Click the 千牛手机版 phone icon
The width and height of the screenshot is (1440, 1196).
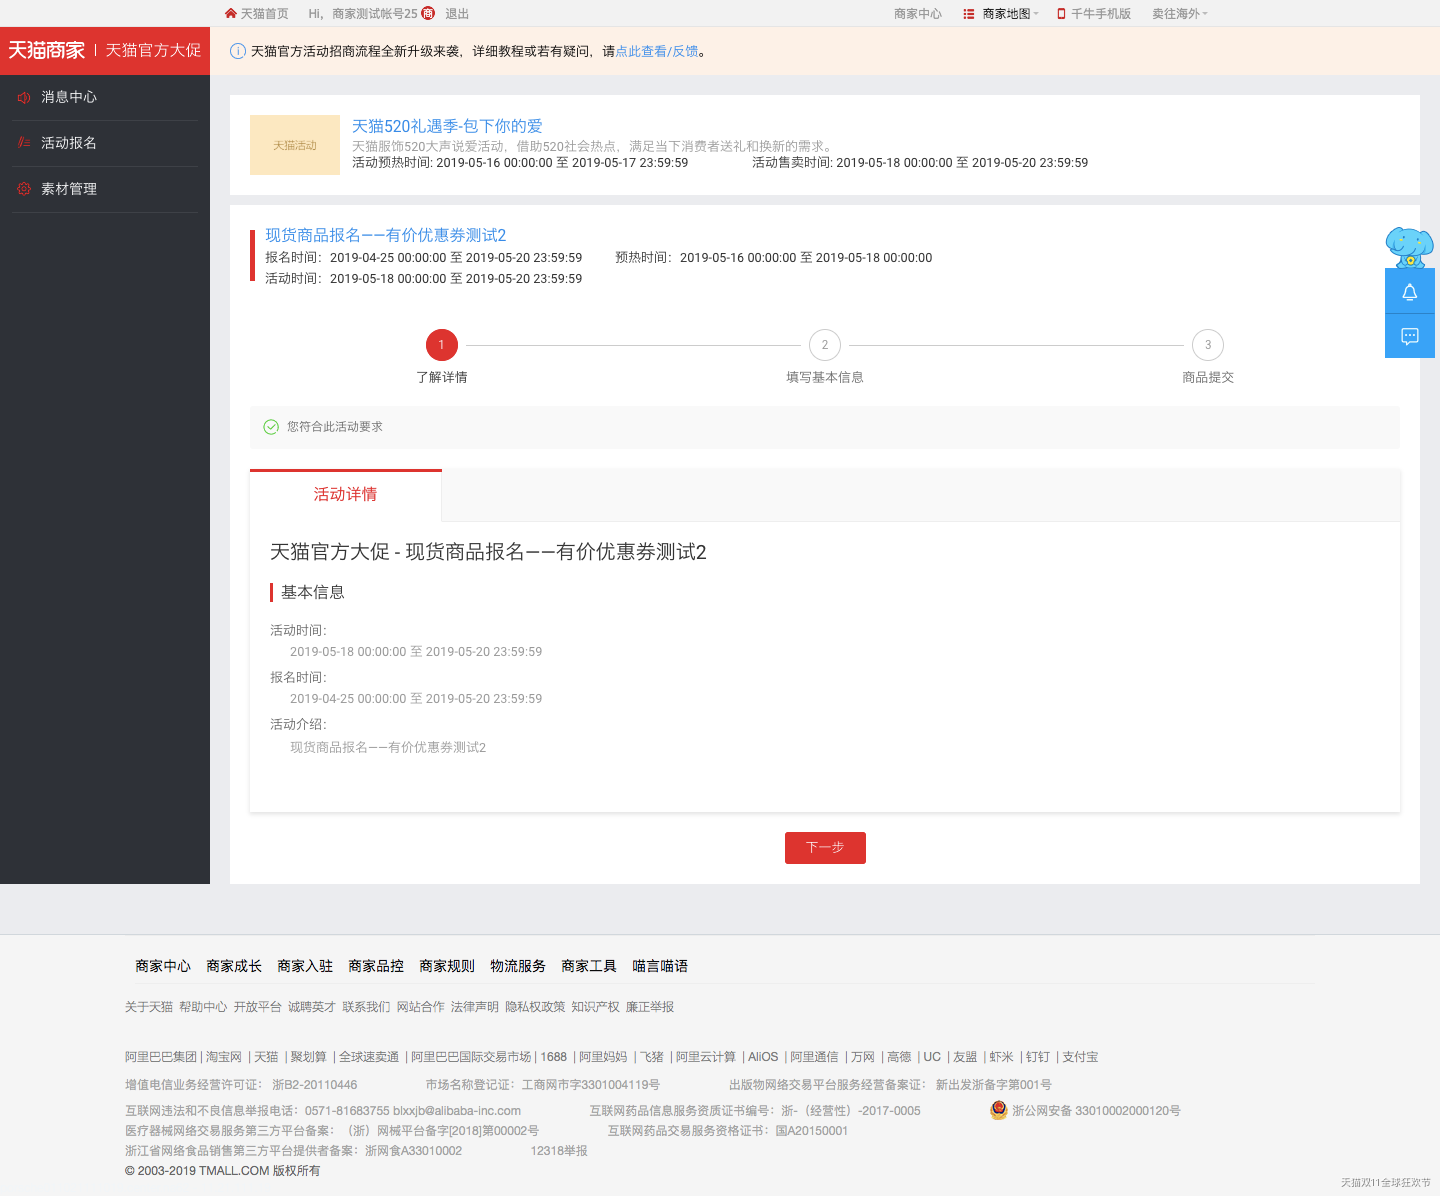pyautogui.click(x=1061, y=14)
